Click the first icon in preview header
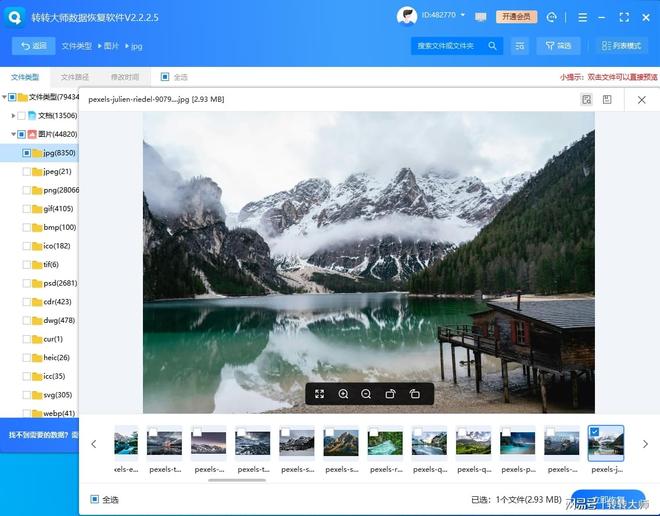 586,99
